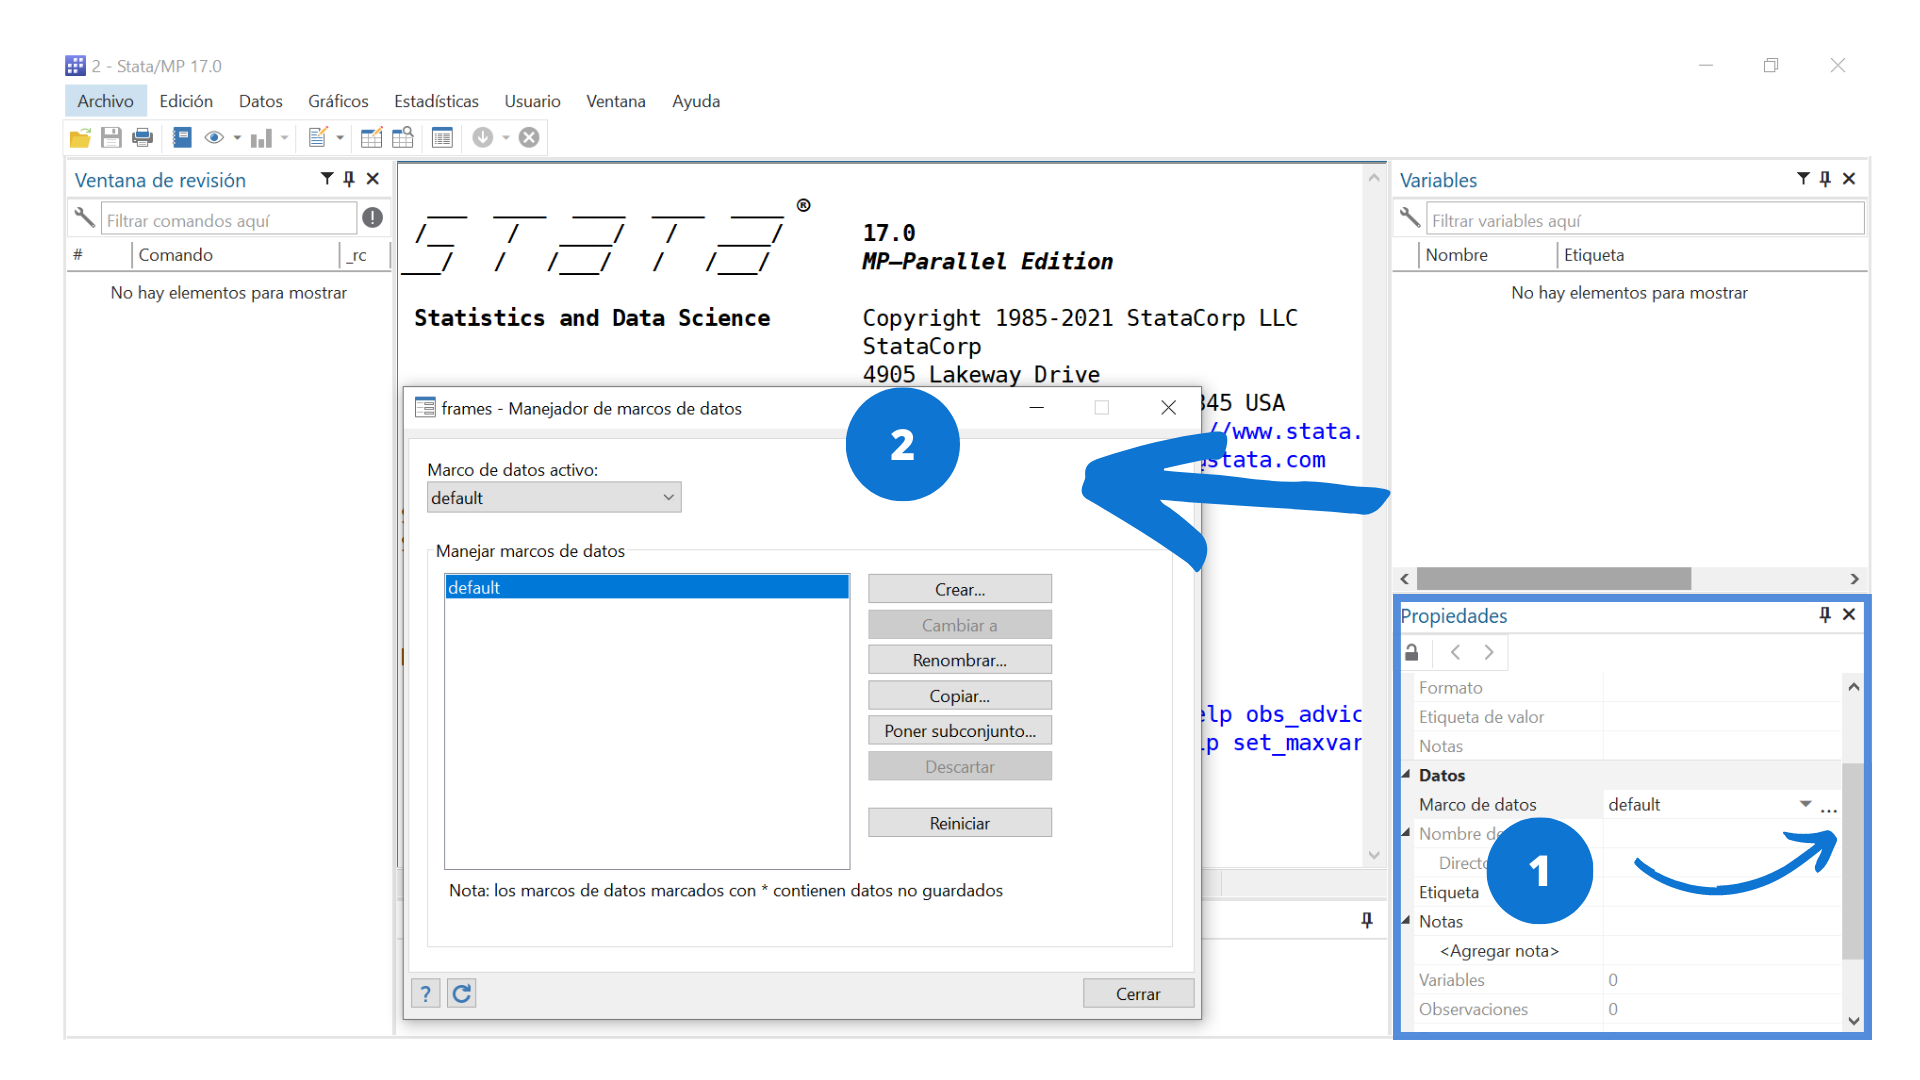The image size is (1920, 1080).
Task: Click the Print toolbar icon
Action: [x=143, y=138]
